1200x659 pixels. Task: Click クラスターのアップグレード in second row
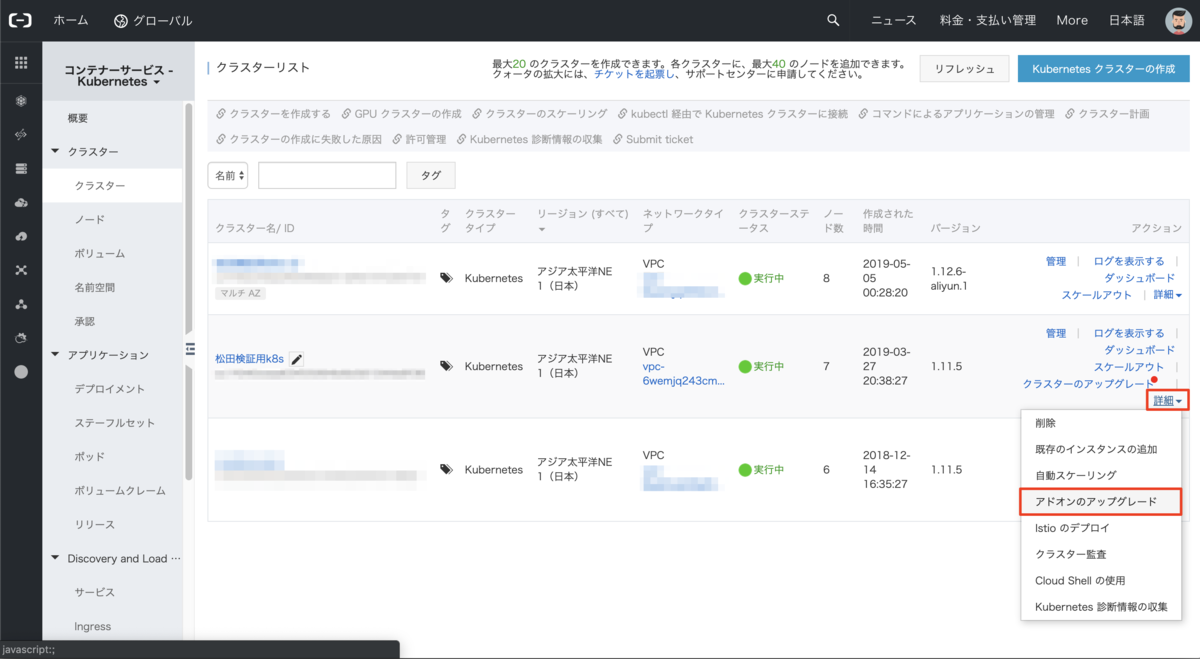[x=1087, y=384]
